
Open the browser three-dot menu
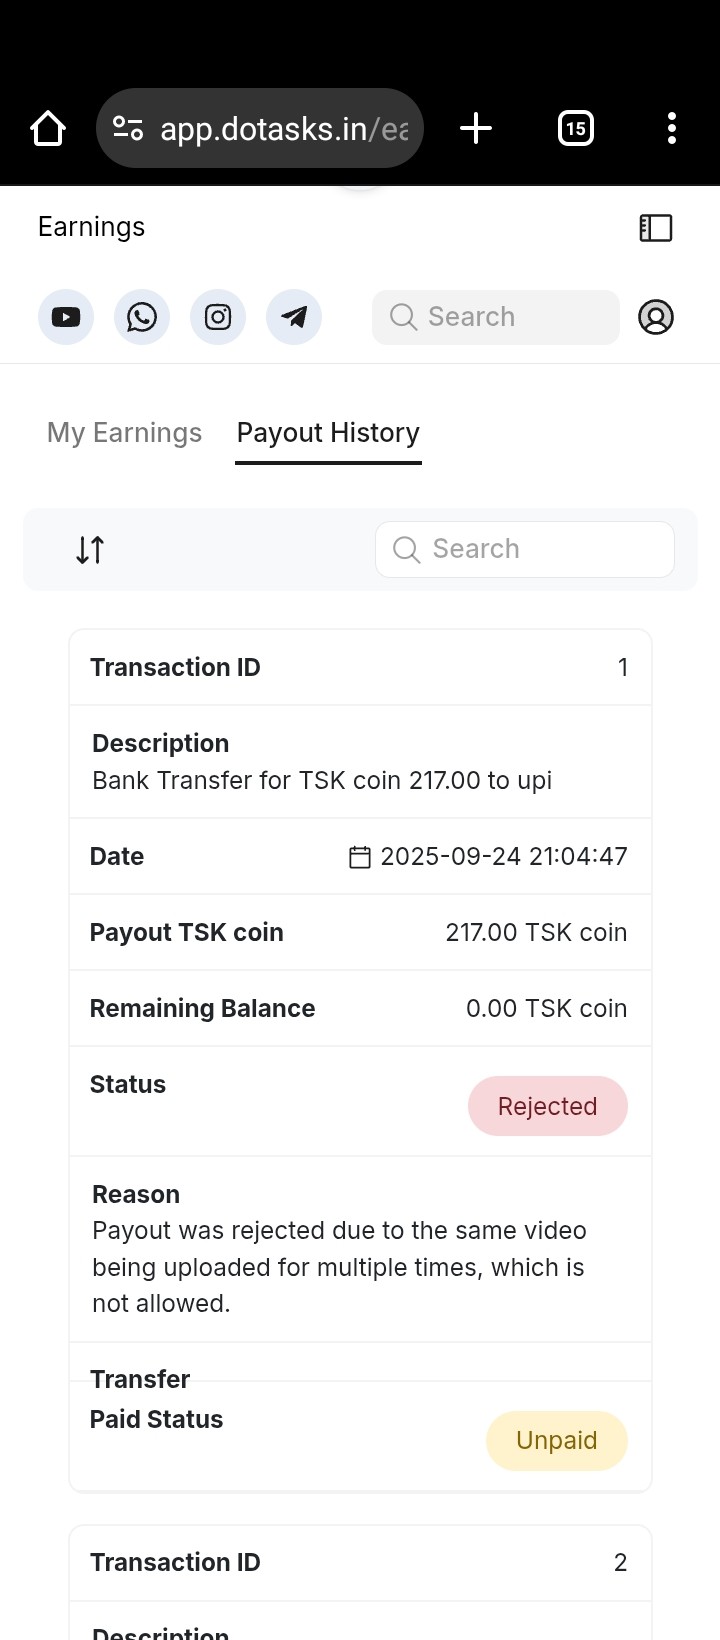[x=672, y=128]
